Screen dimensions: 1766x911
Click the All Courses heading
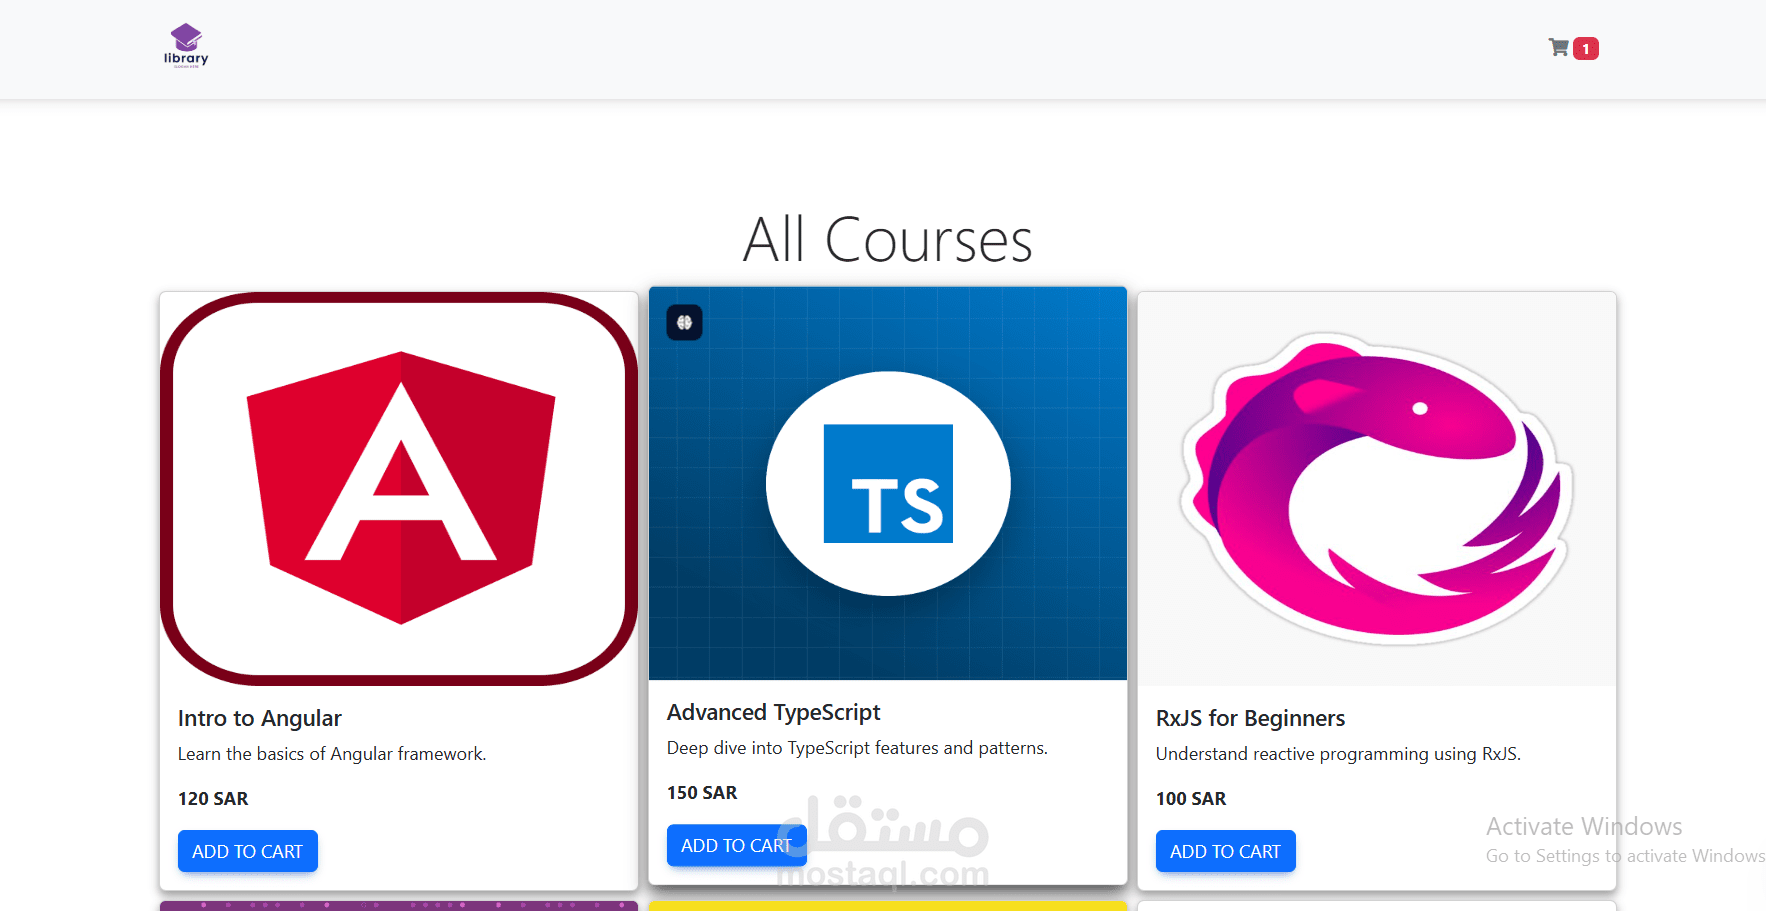(888, 240)
